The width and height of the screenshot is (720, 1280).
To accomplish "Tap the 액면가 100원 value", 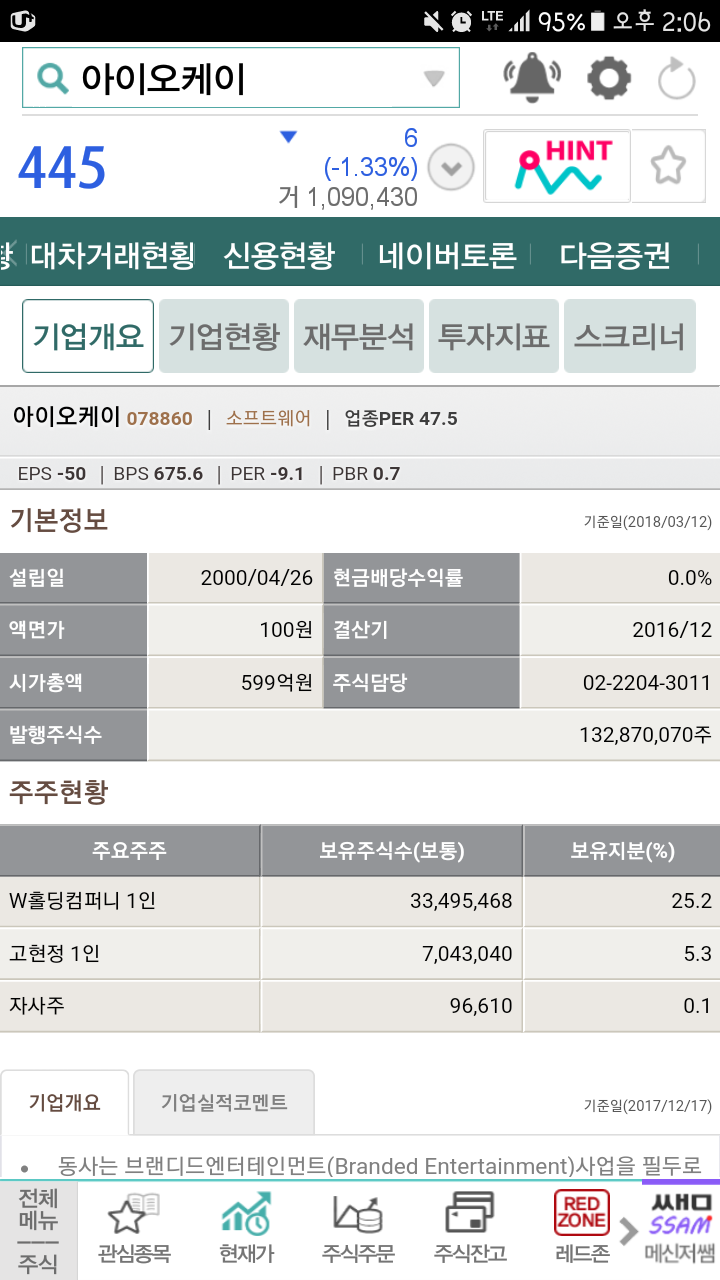I will click(286, 631).
